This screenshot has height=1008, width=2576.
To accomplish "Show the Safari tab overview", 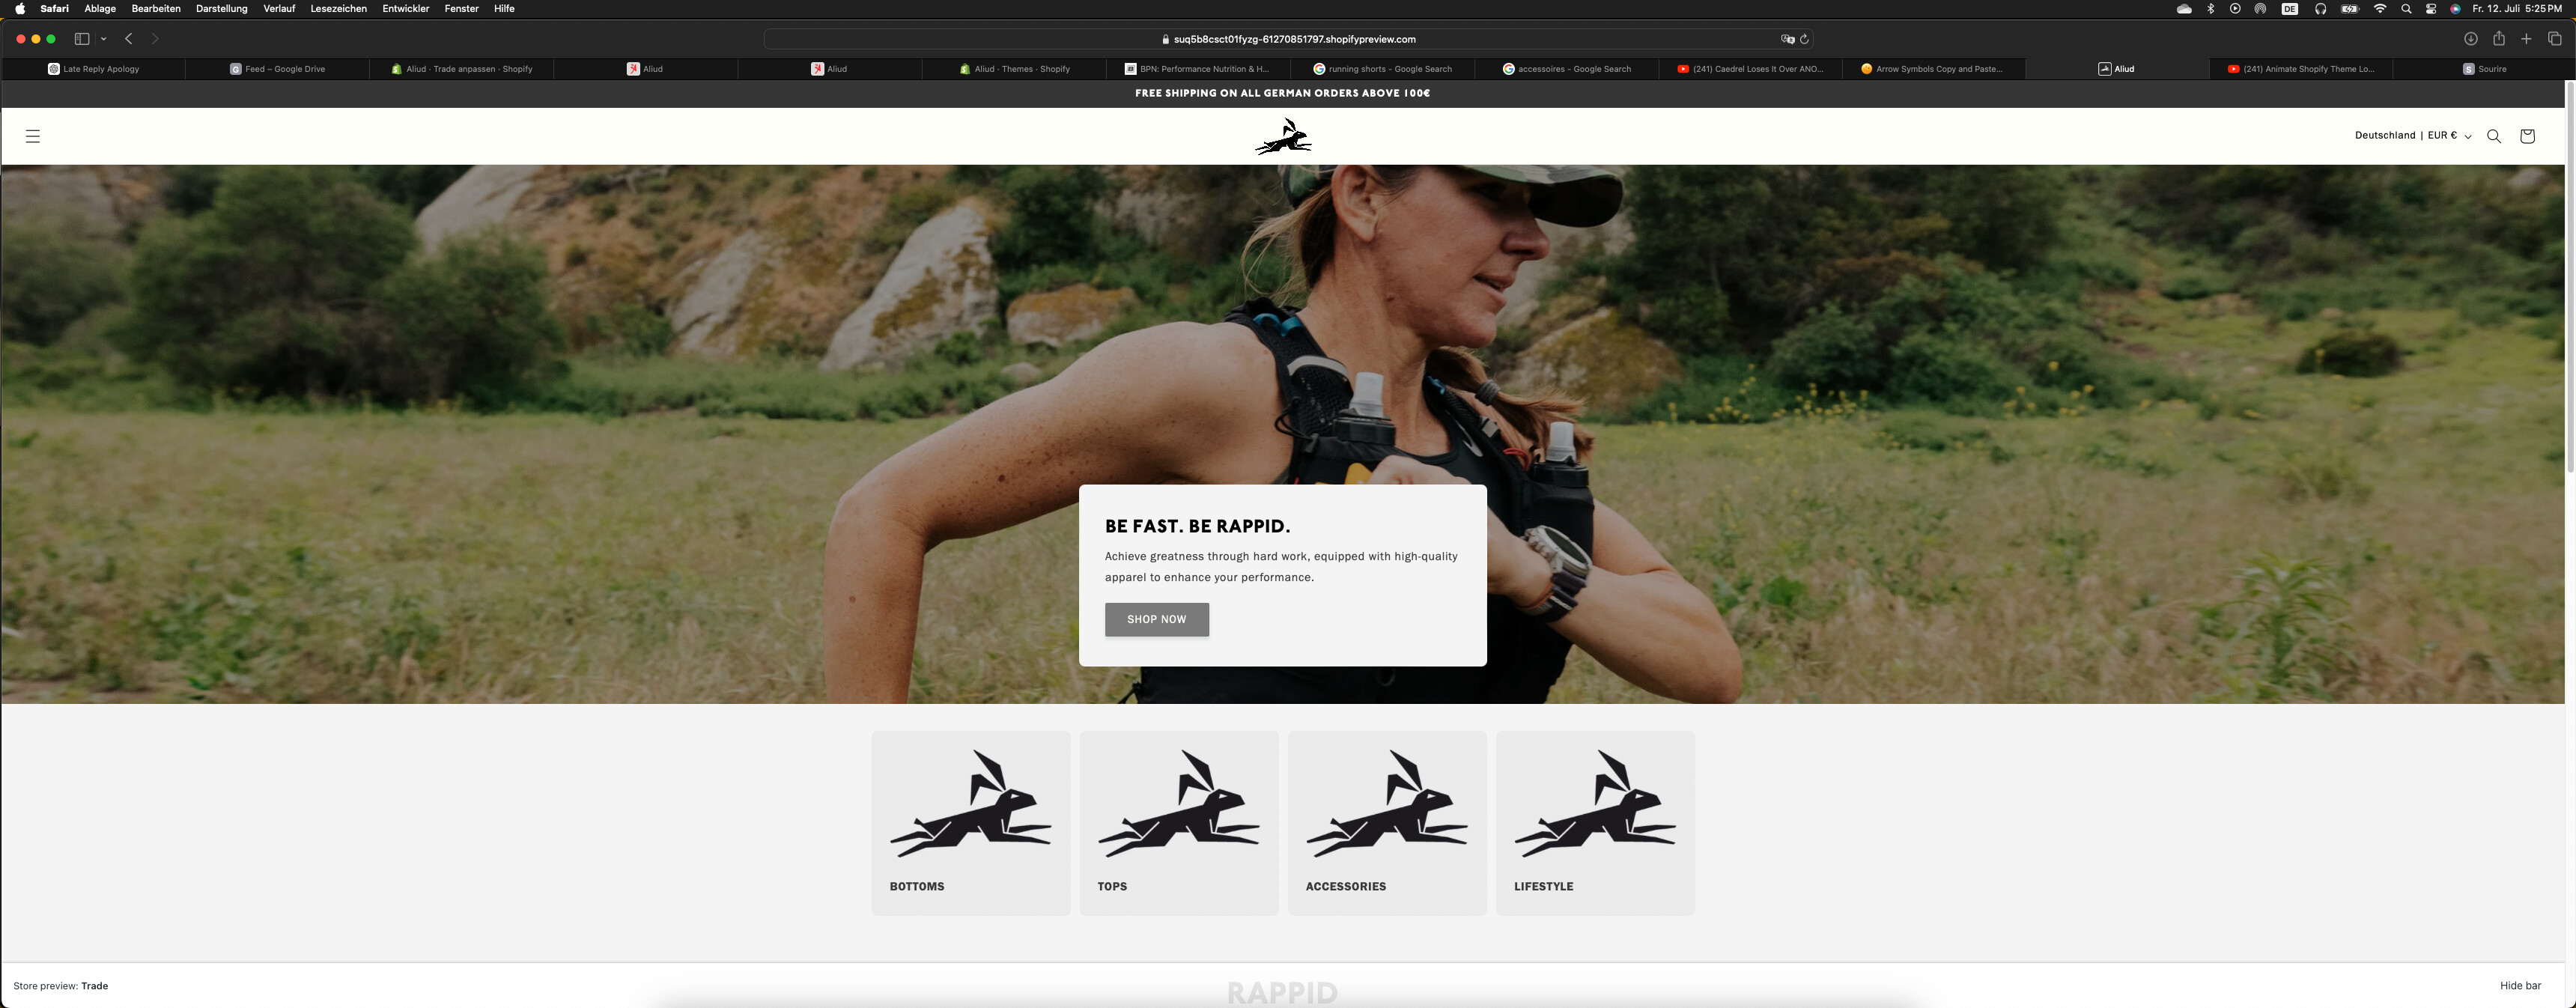I will [x=2554, y=39].
